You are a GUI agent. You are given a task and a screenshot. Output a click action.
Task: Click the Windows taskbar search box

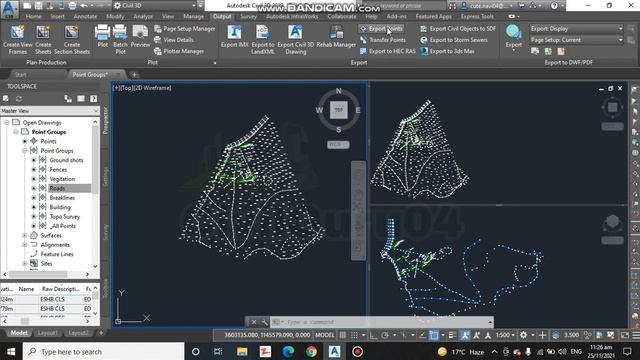pos(103,351)
